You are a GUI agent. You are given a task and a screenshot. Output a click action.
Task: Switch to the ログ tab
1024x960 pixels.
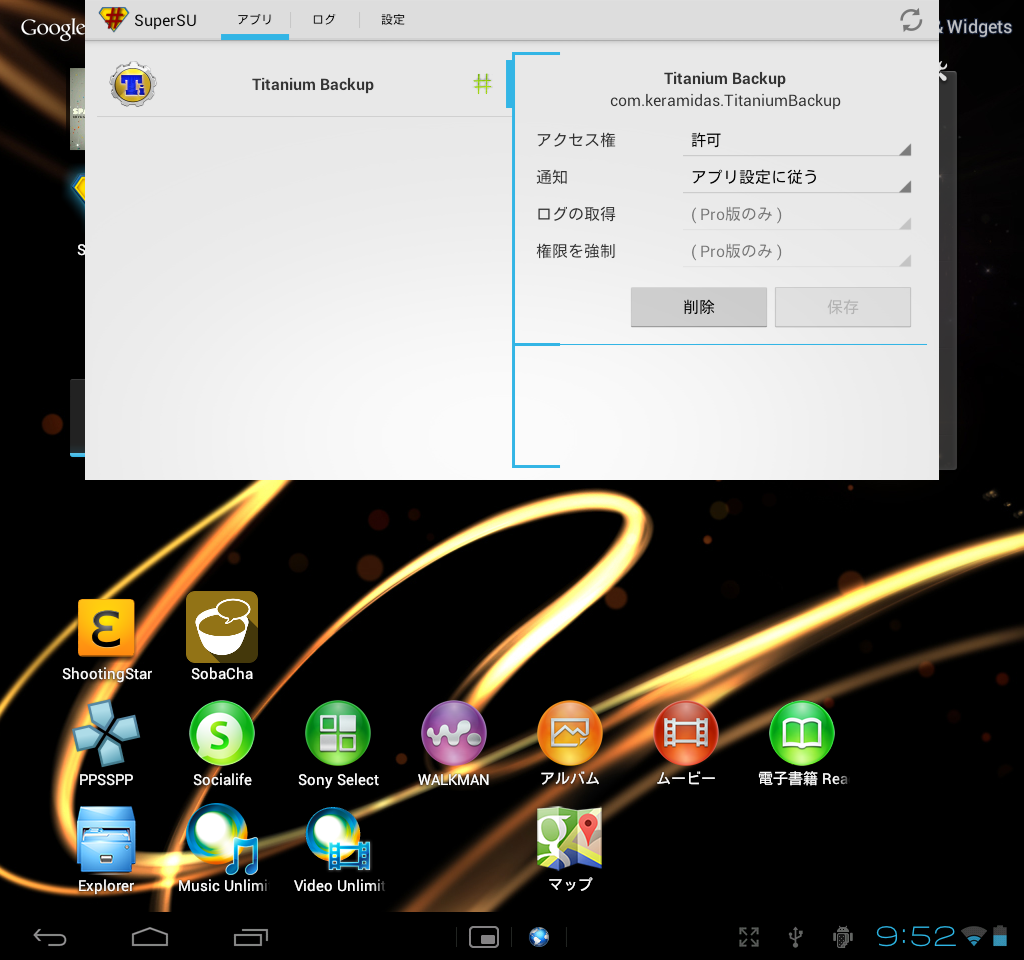pyautogui.click(x=324, y=20)
